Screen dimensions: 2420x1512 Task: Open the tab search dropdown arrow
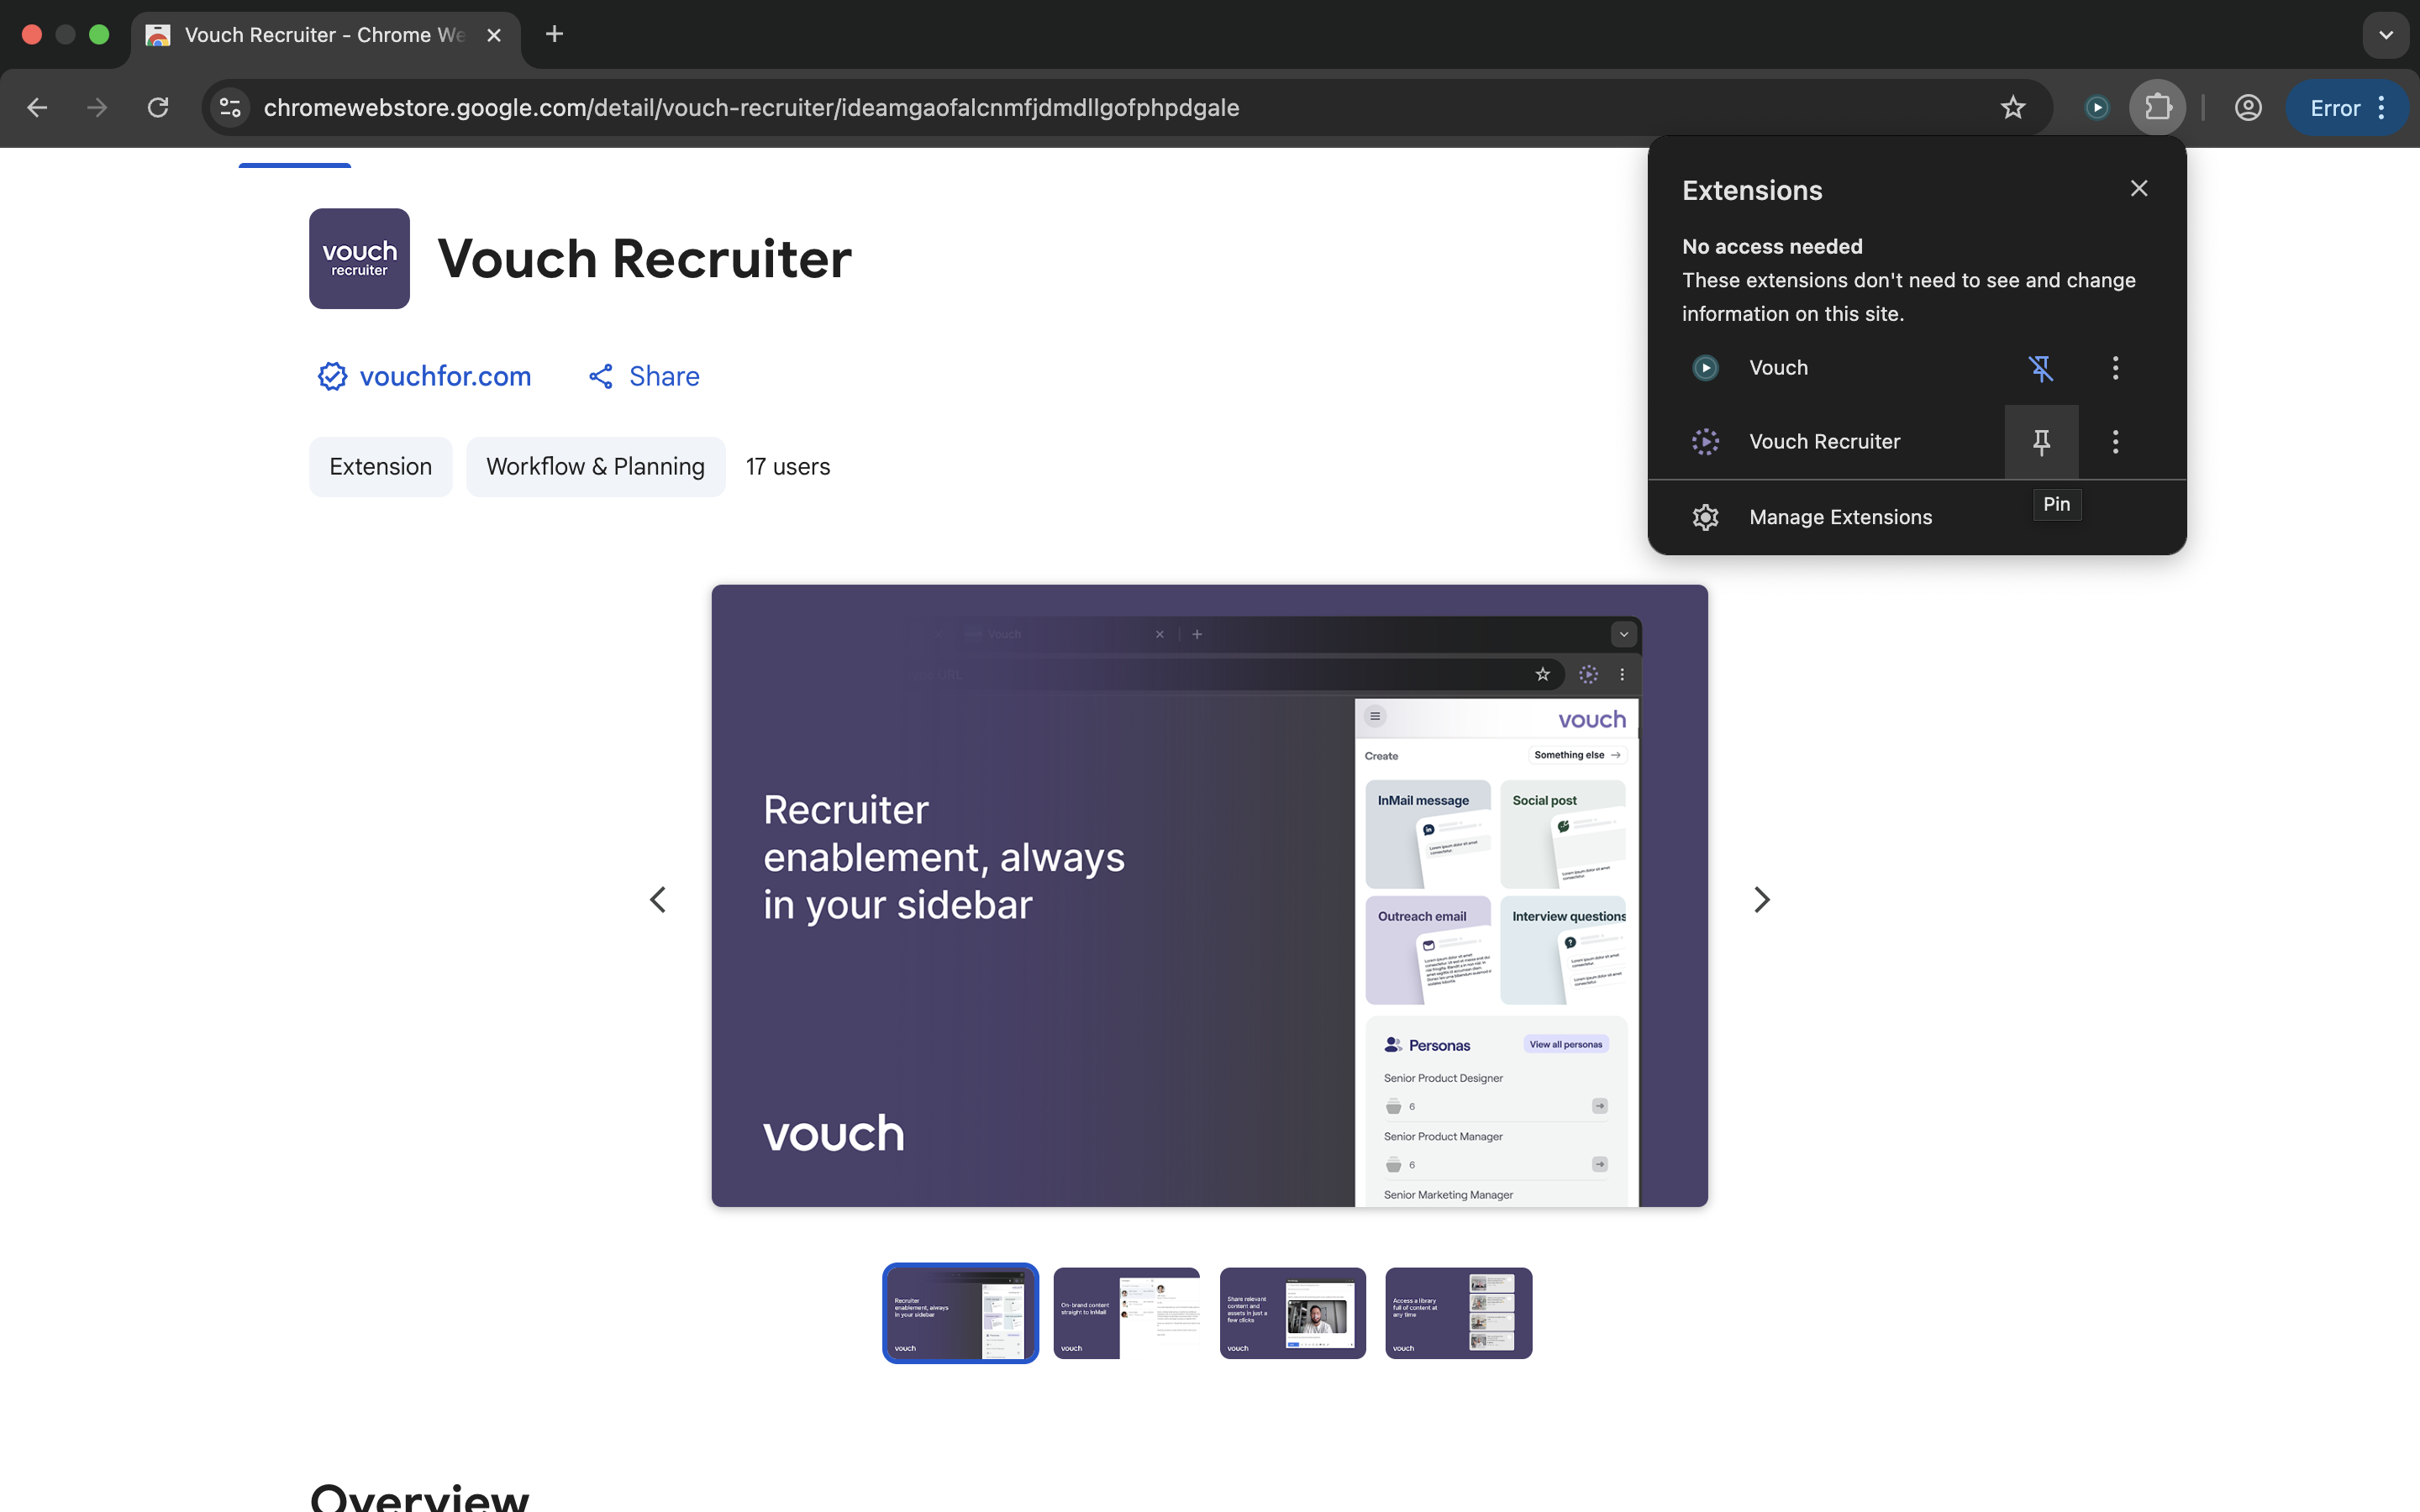[2386, 35]
